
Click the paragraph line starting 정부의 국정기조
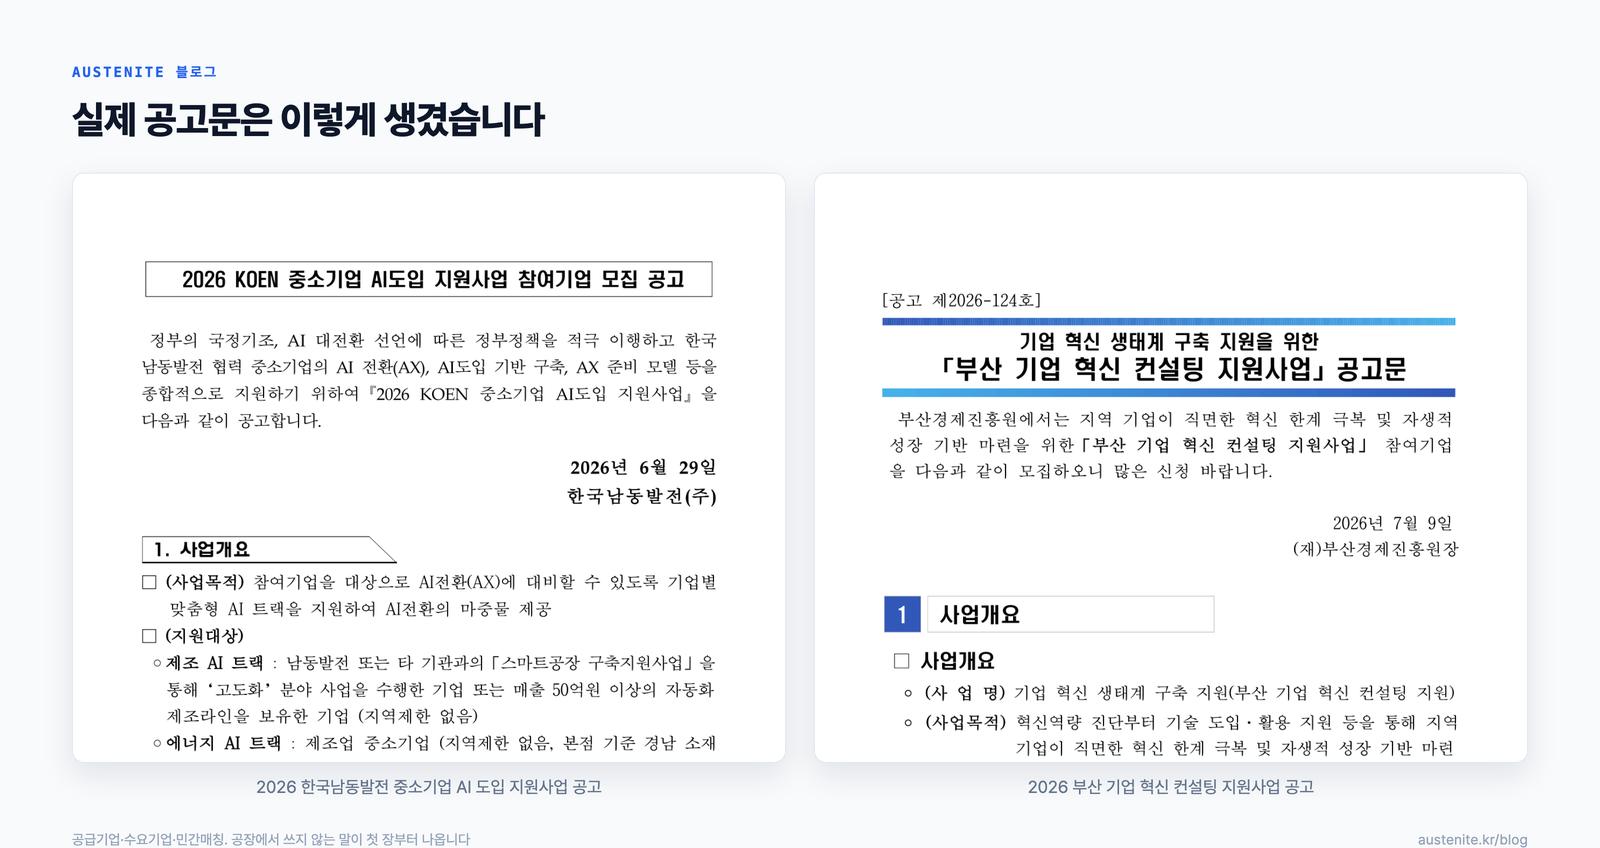(433, 341)
